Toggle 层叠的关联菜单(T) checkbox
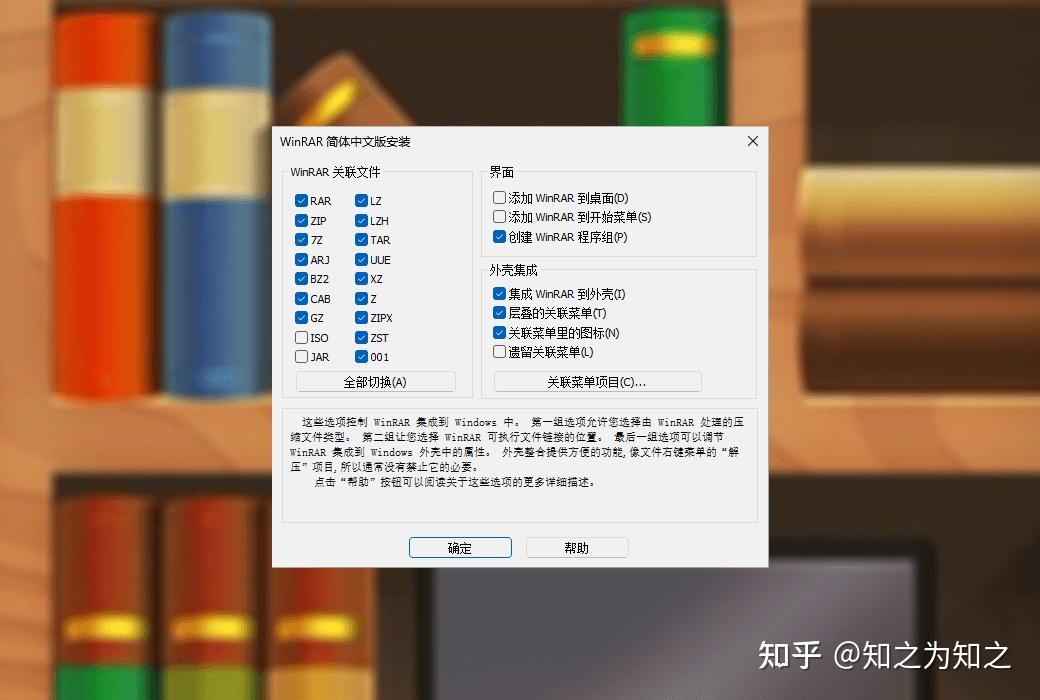 (499, 313)
